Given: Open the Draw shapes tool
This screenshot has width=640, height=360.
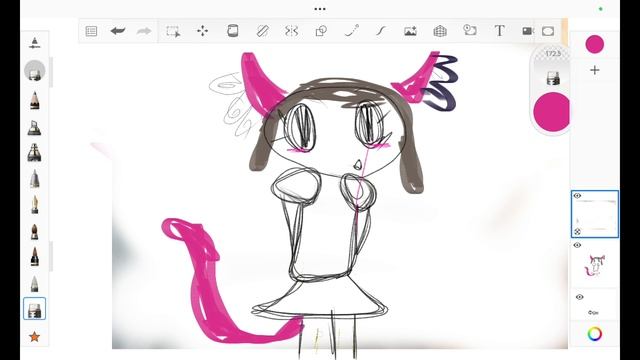Looking at the screenshot, I should [x=321, y=31].
